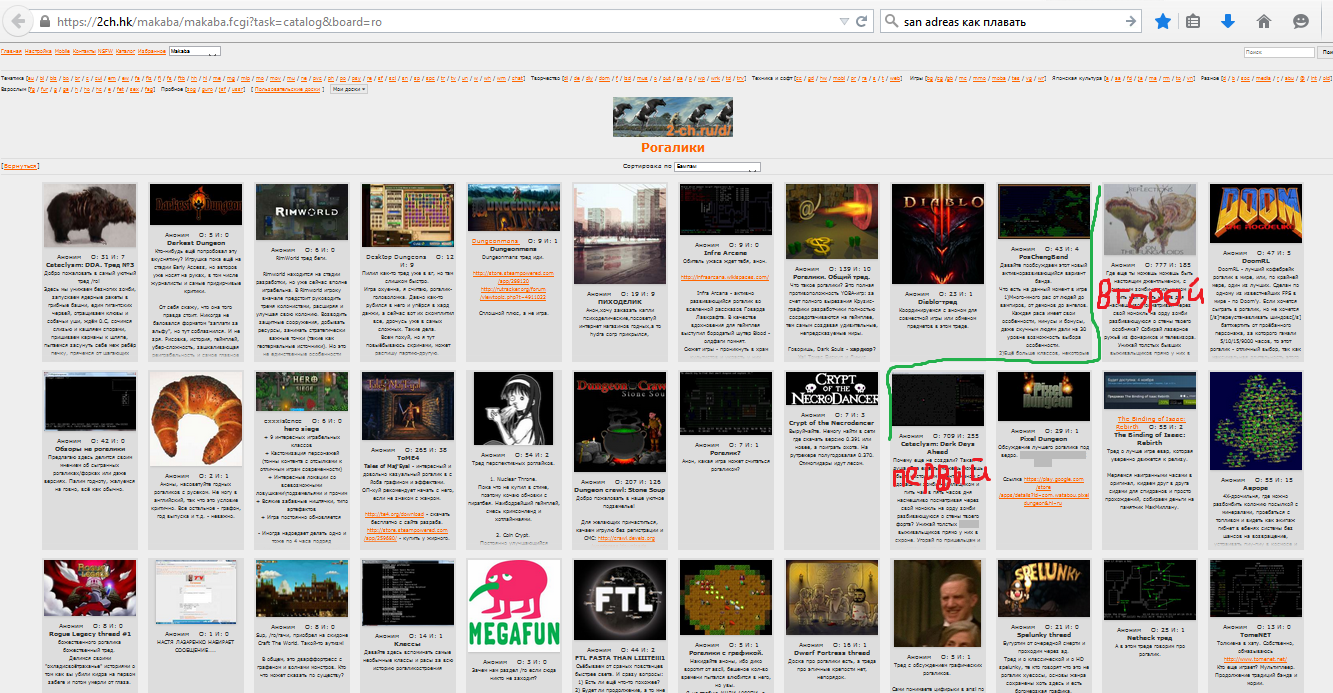Open the Infra Arcana thread thumbnail
The height and width of the screenshot is (693, 1333).
tap(727, 211)
